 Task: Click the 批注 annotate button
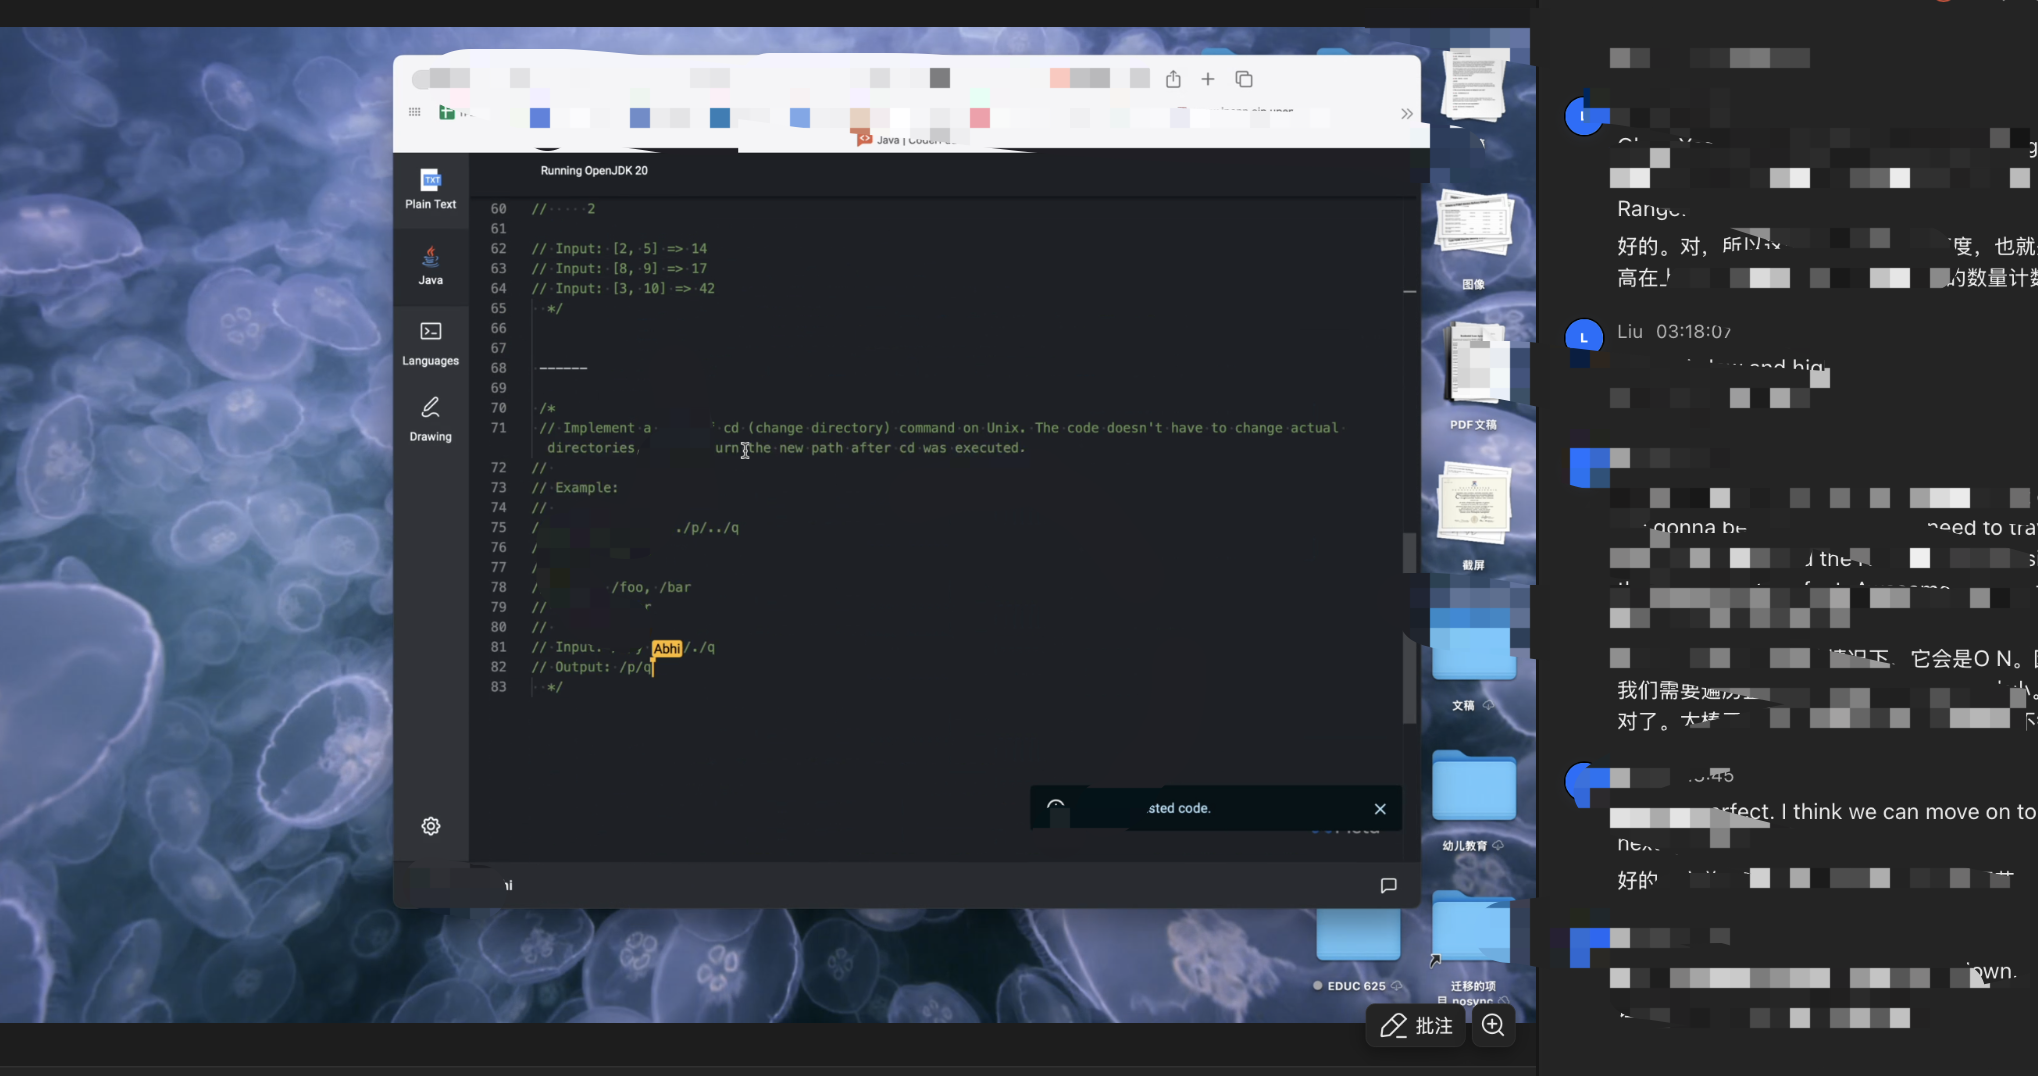pos(1416,1025)
